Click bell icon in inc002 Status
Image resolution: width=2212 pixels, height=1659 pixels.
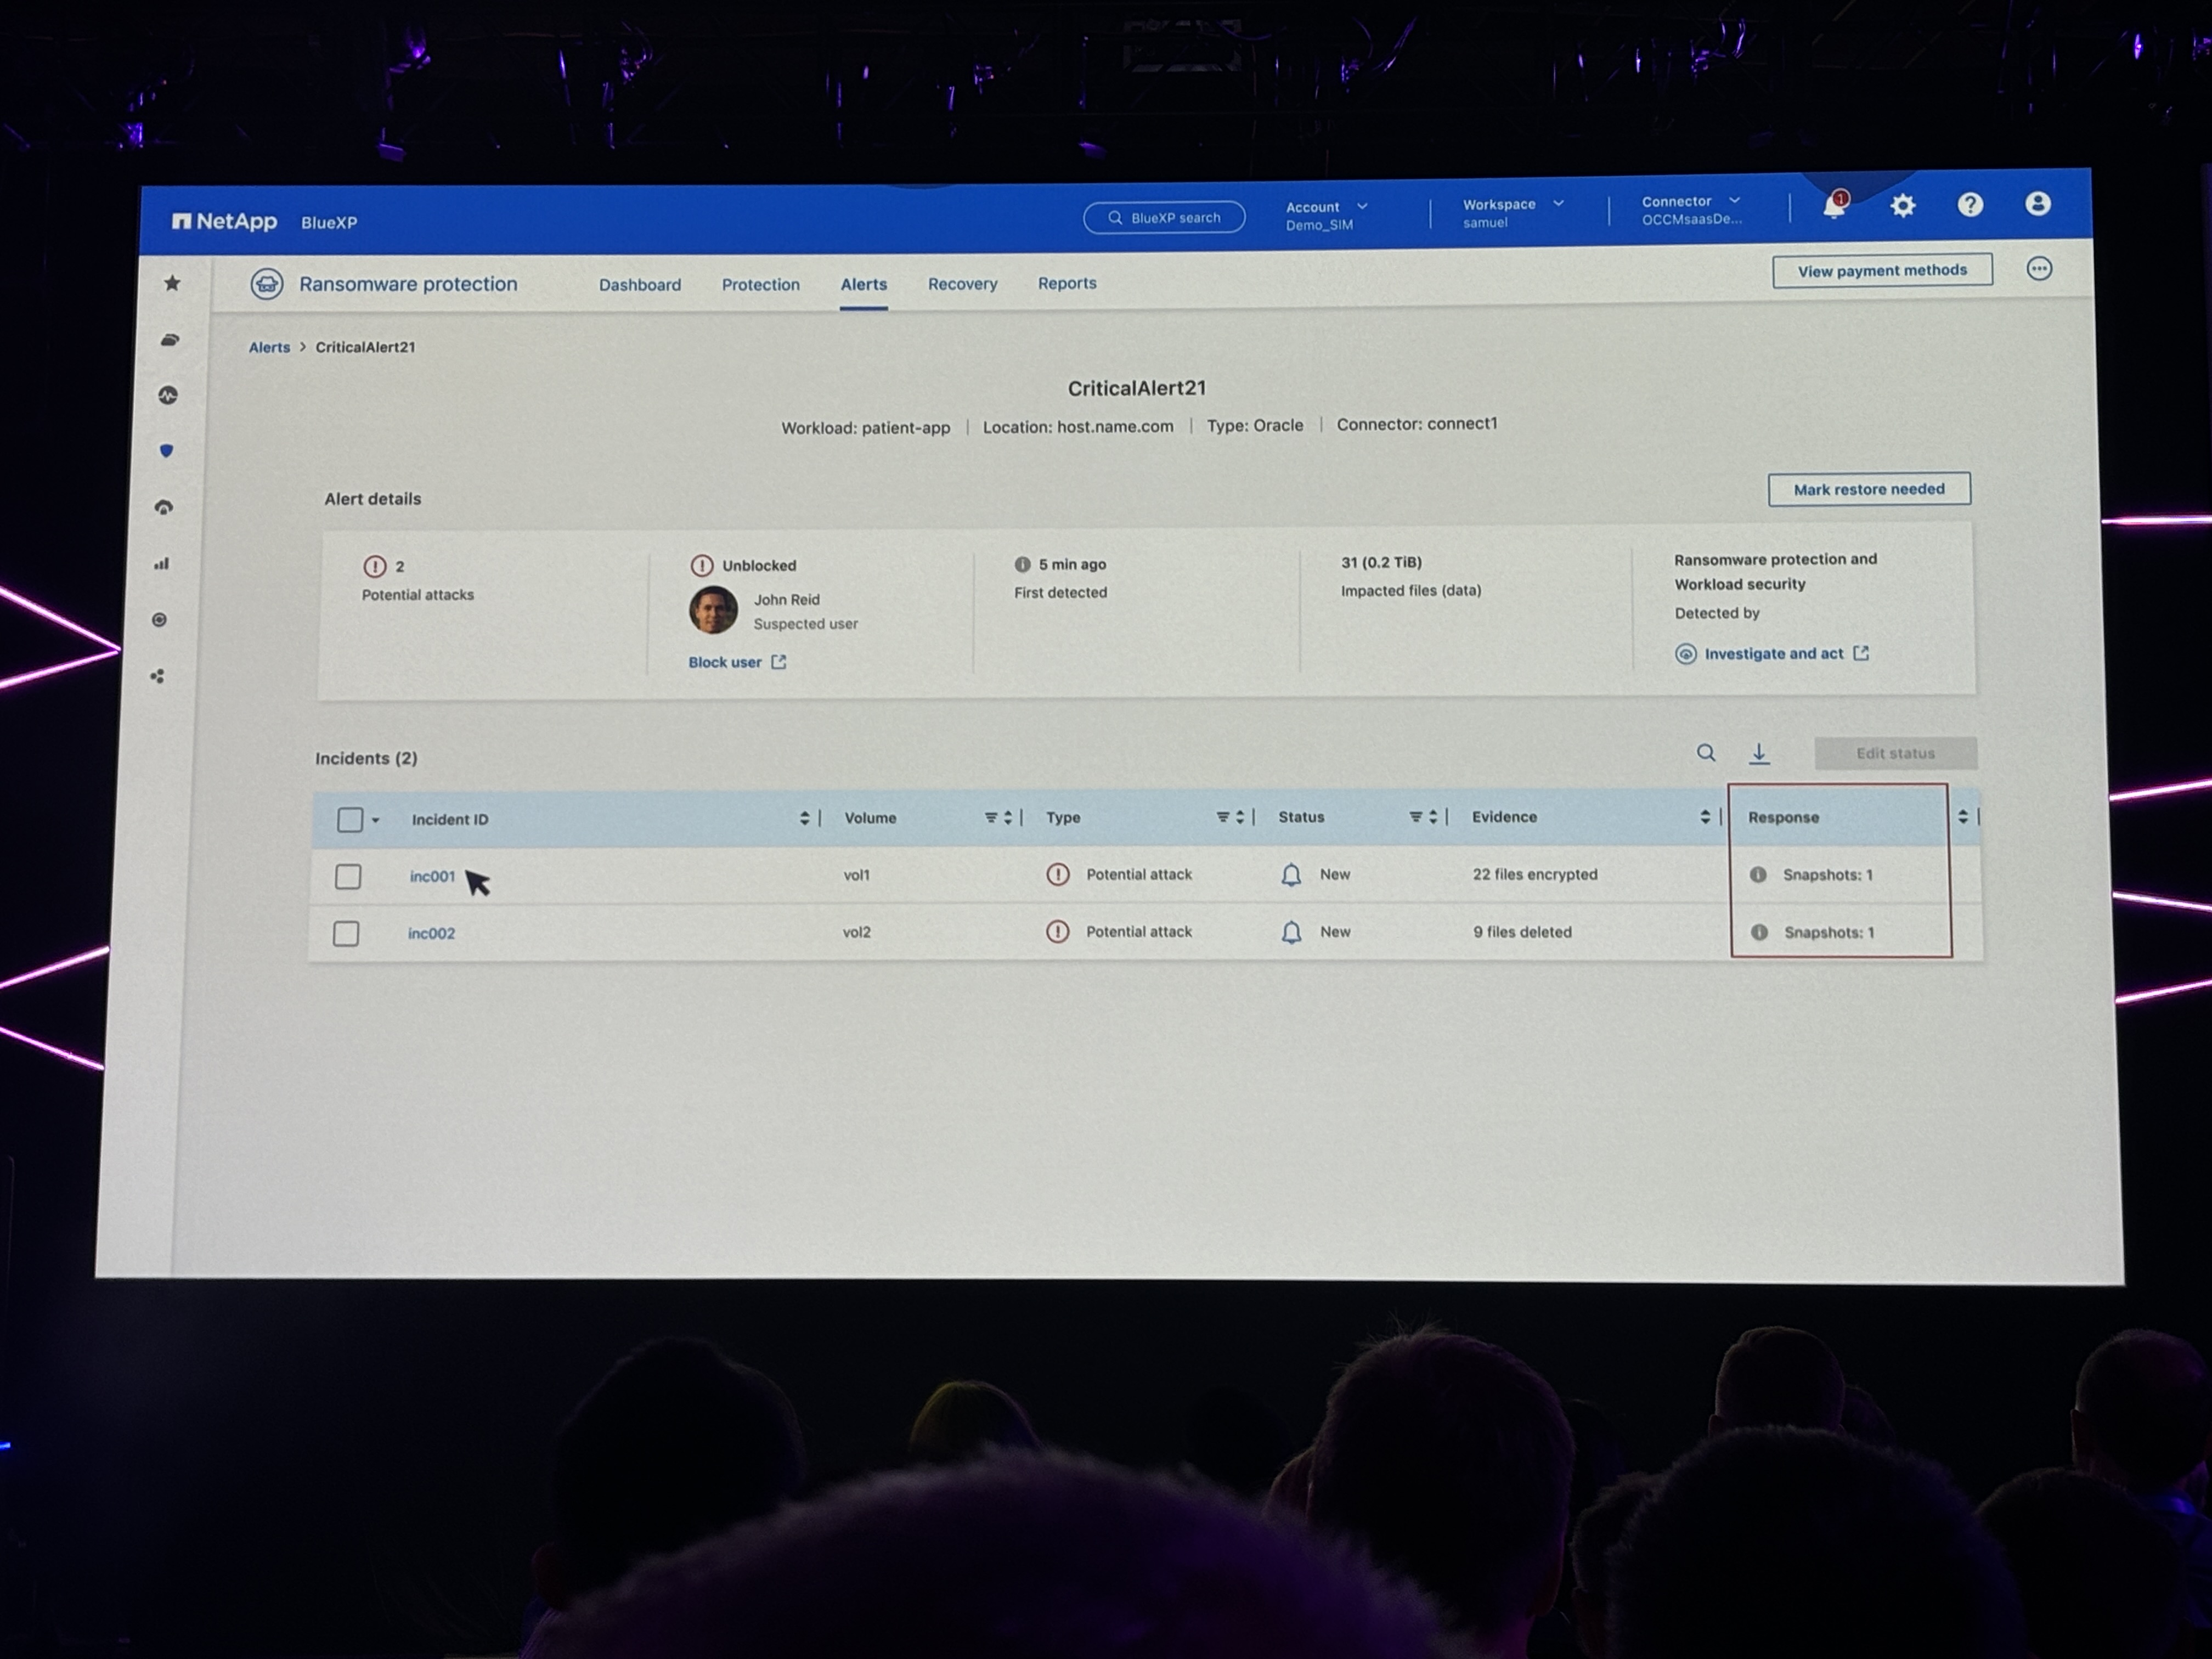click(1291, 932)
